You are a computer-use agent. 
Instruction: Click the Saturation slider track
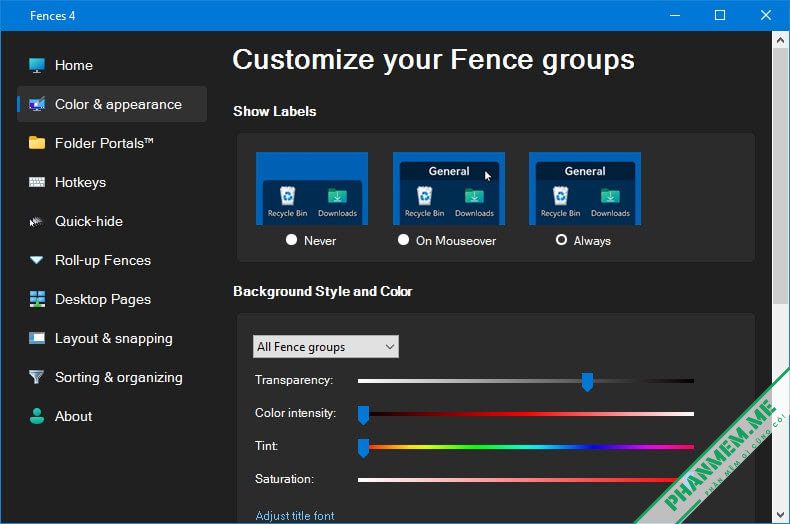point(518,480)
